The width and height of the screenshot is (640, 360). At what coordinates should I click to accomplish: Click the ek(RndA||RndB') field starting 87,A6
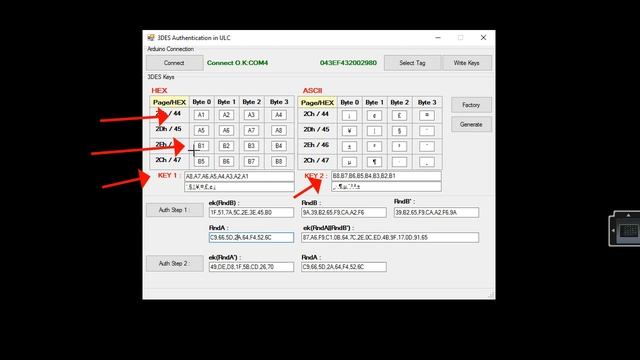coord(390,237)
